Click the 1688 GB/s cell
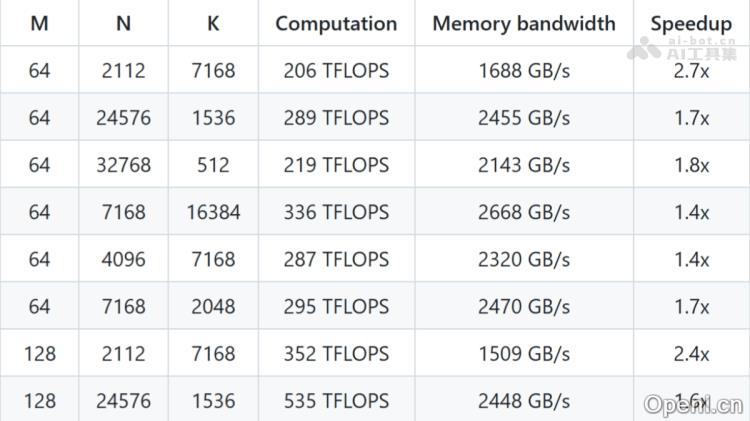This screenshot has width=750, height=421. point(524,71)
